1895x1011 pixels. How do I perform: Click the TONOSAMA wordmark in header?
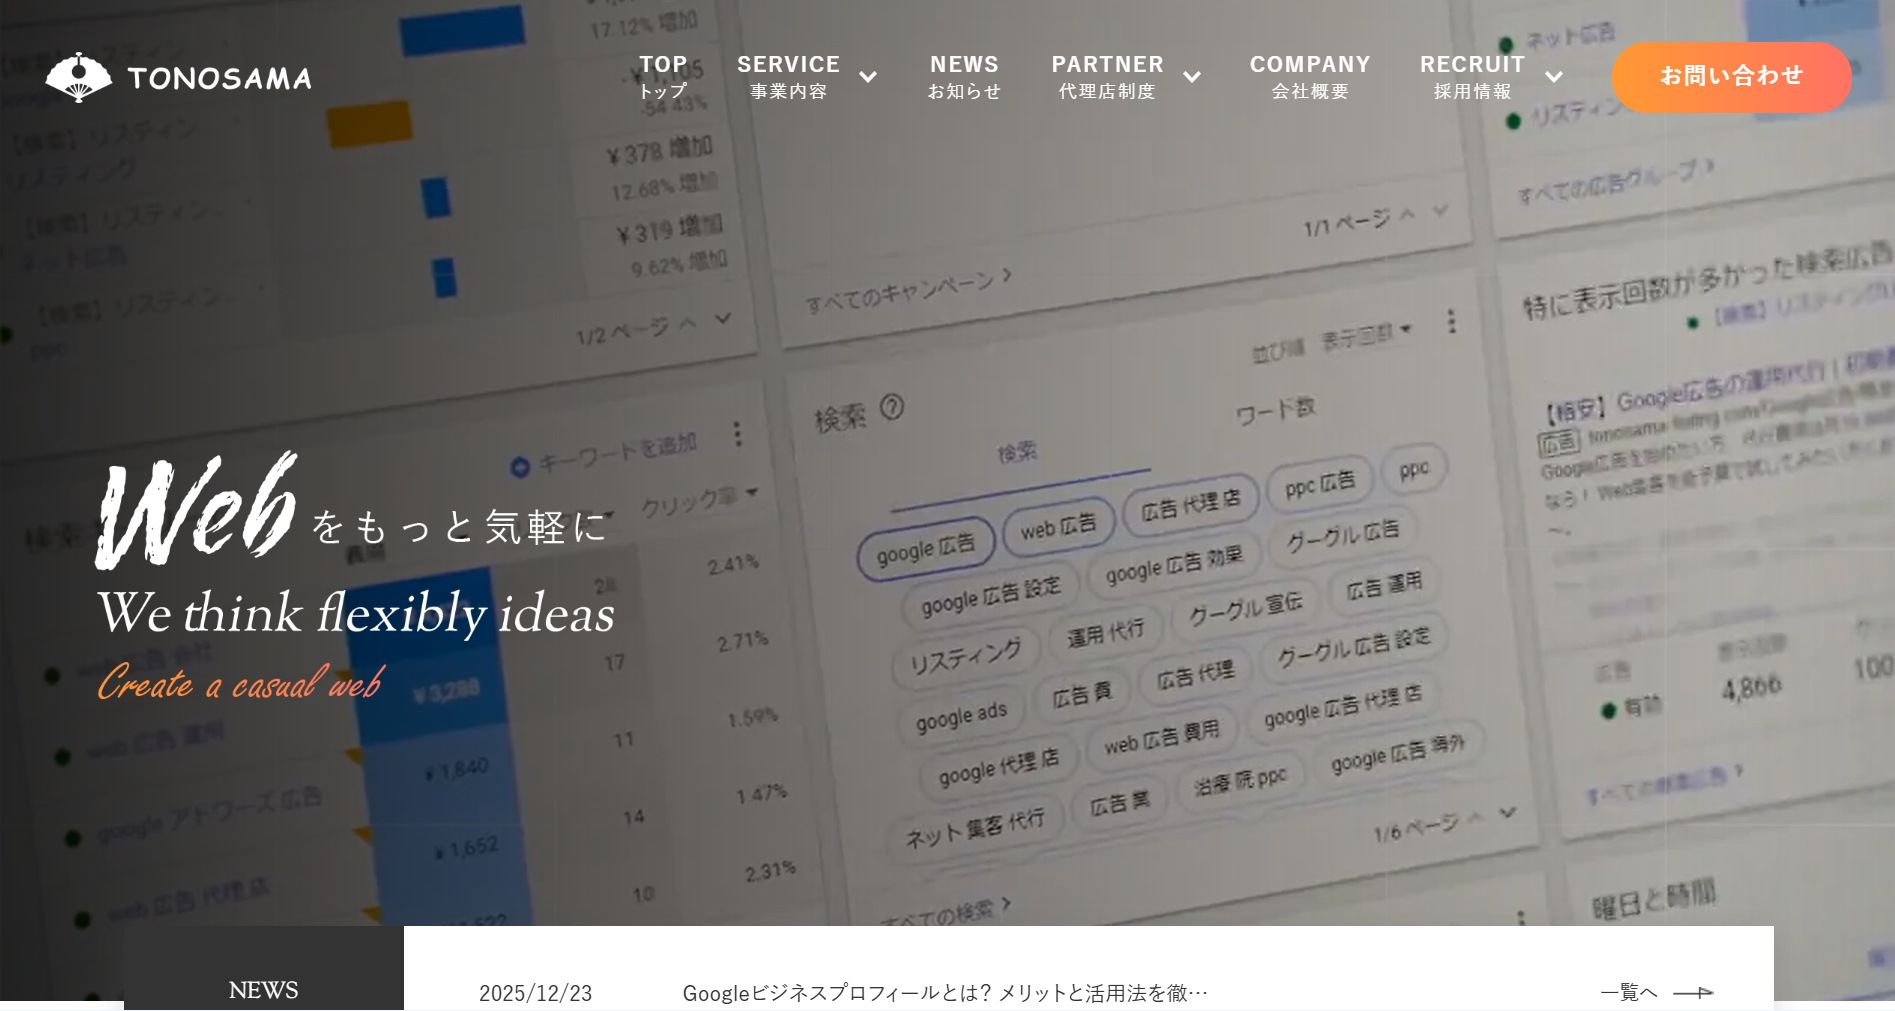tap(219, 78)
